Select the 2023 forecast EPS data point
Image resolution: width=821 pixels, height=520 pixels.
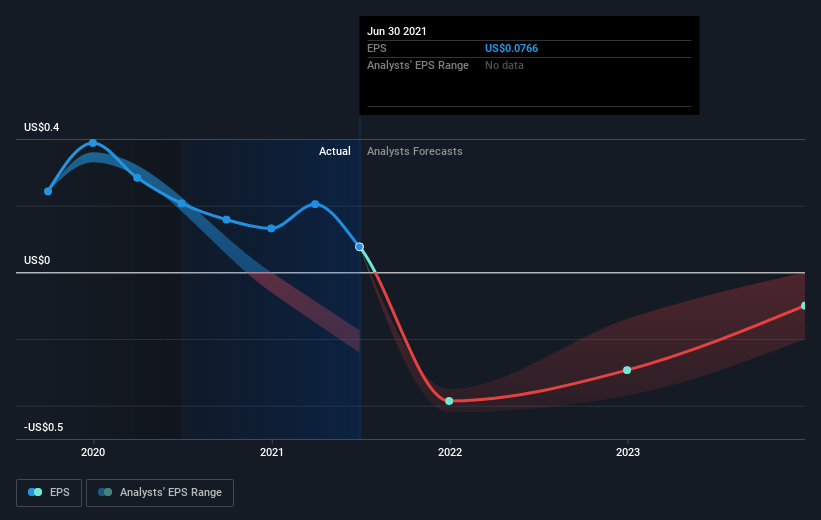[x=627, y=370]
